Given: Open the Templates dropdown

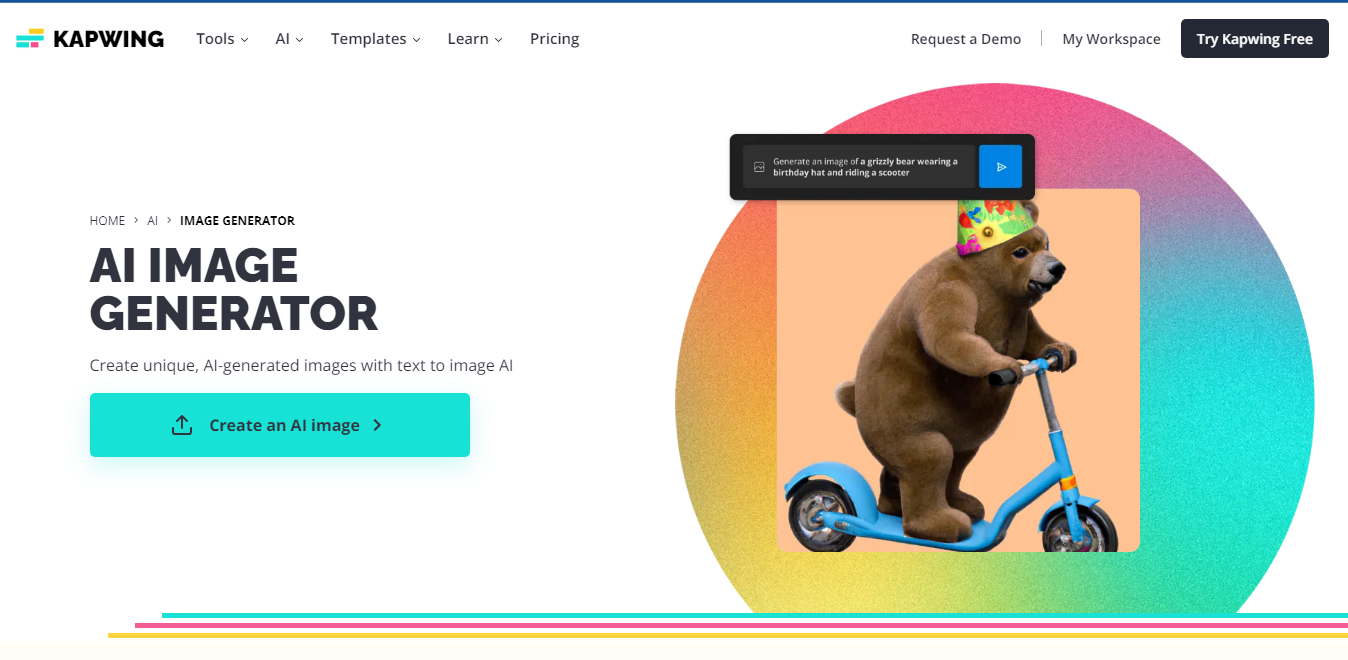Looking at the screenshot, I should (375, 39).
